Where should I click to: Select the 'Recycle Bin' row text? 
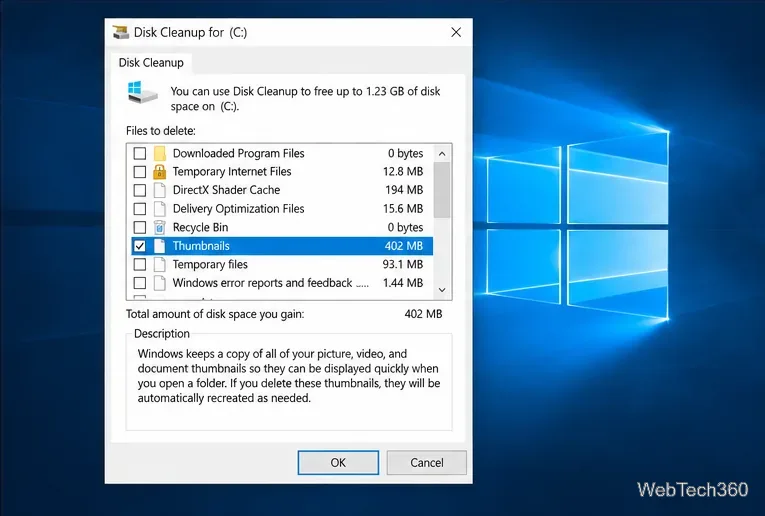tap(201, 227)
